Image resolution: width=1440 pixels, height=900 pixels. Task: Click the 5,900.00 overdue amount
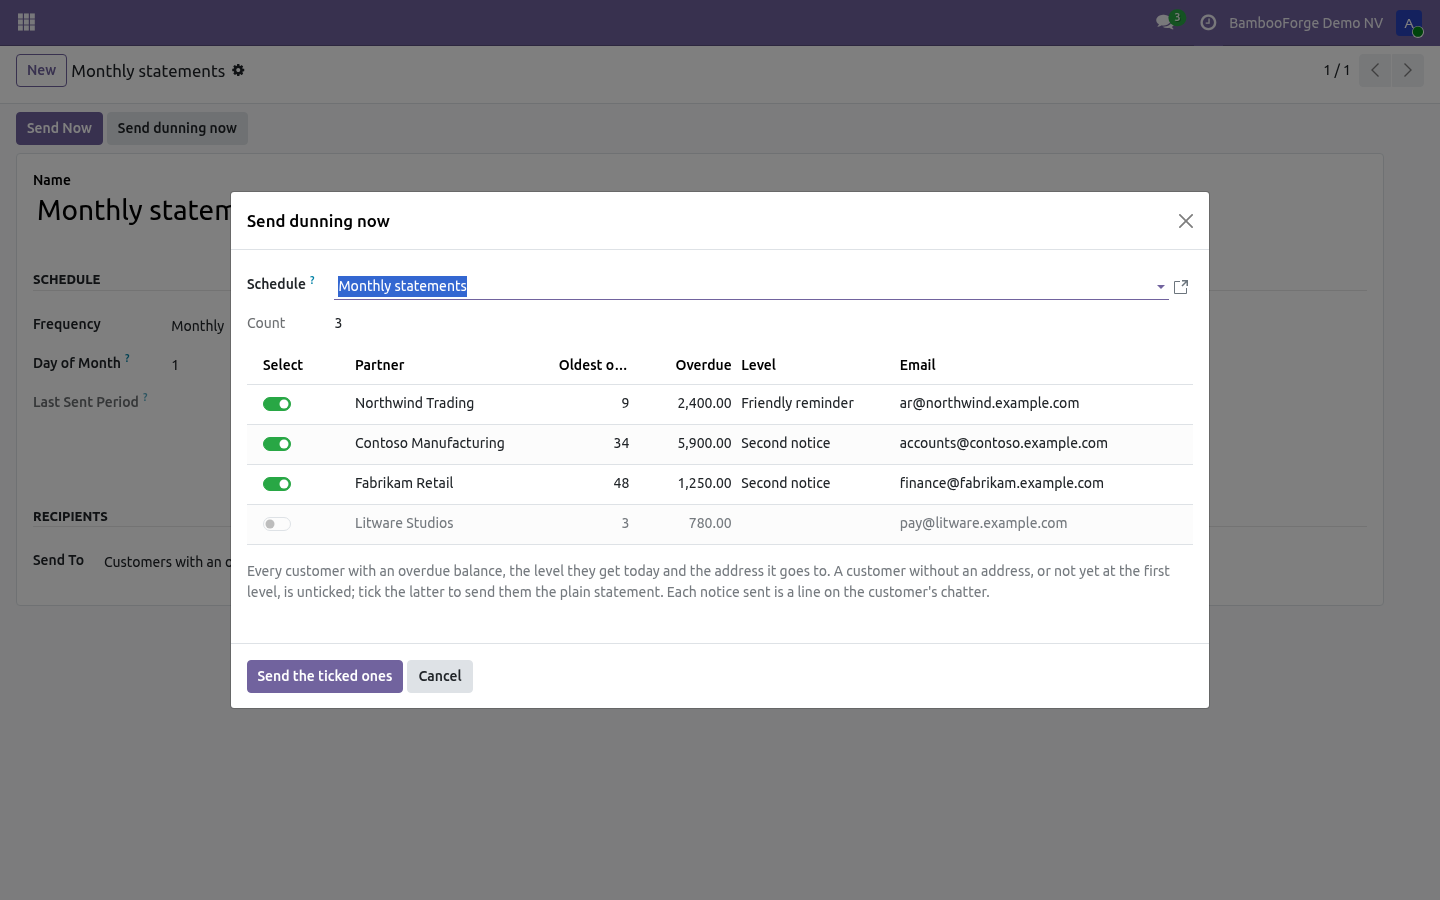coord(704,443)
